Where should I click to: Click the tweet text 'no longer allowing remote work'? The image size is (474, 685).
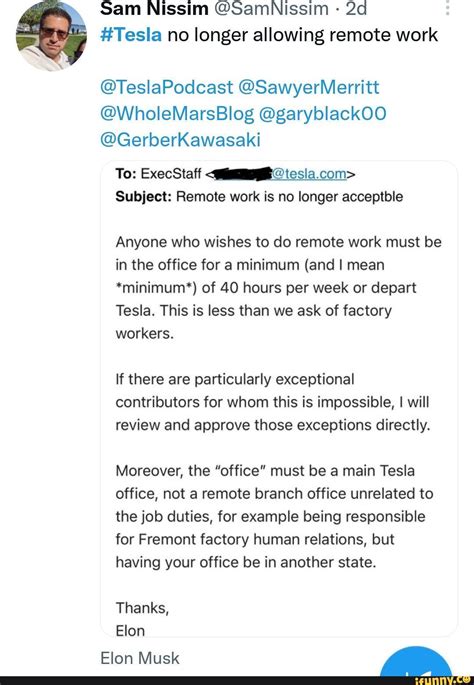302,35
